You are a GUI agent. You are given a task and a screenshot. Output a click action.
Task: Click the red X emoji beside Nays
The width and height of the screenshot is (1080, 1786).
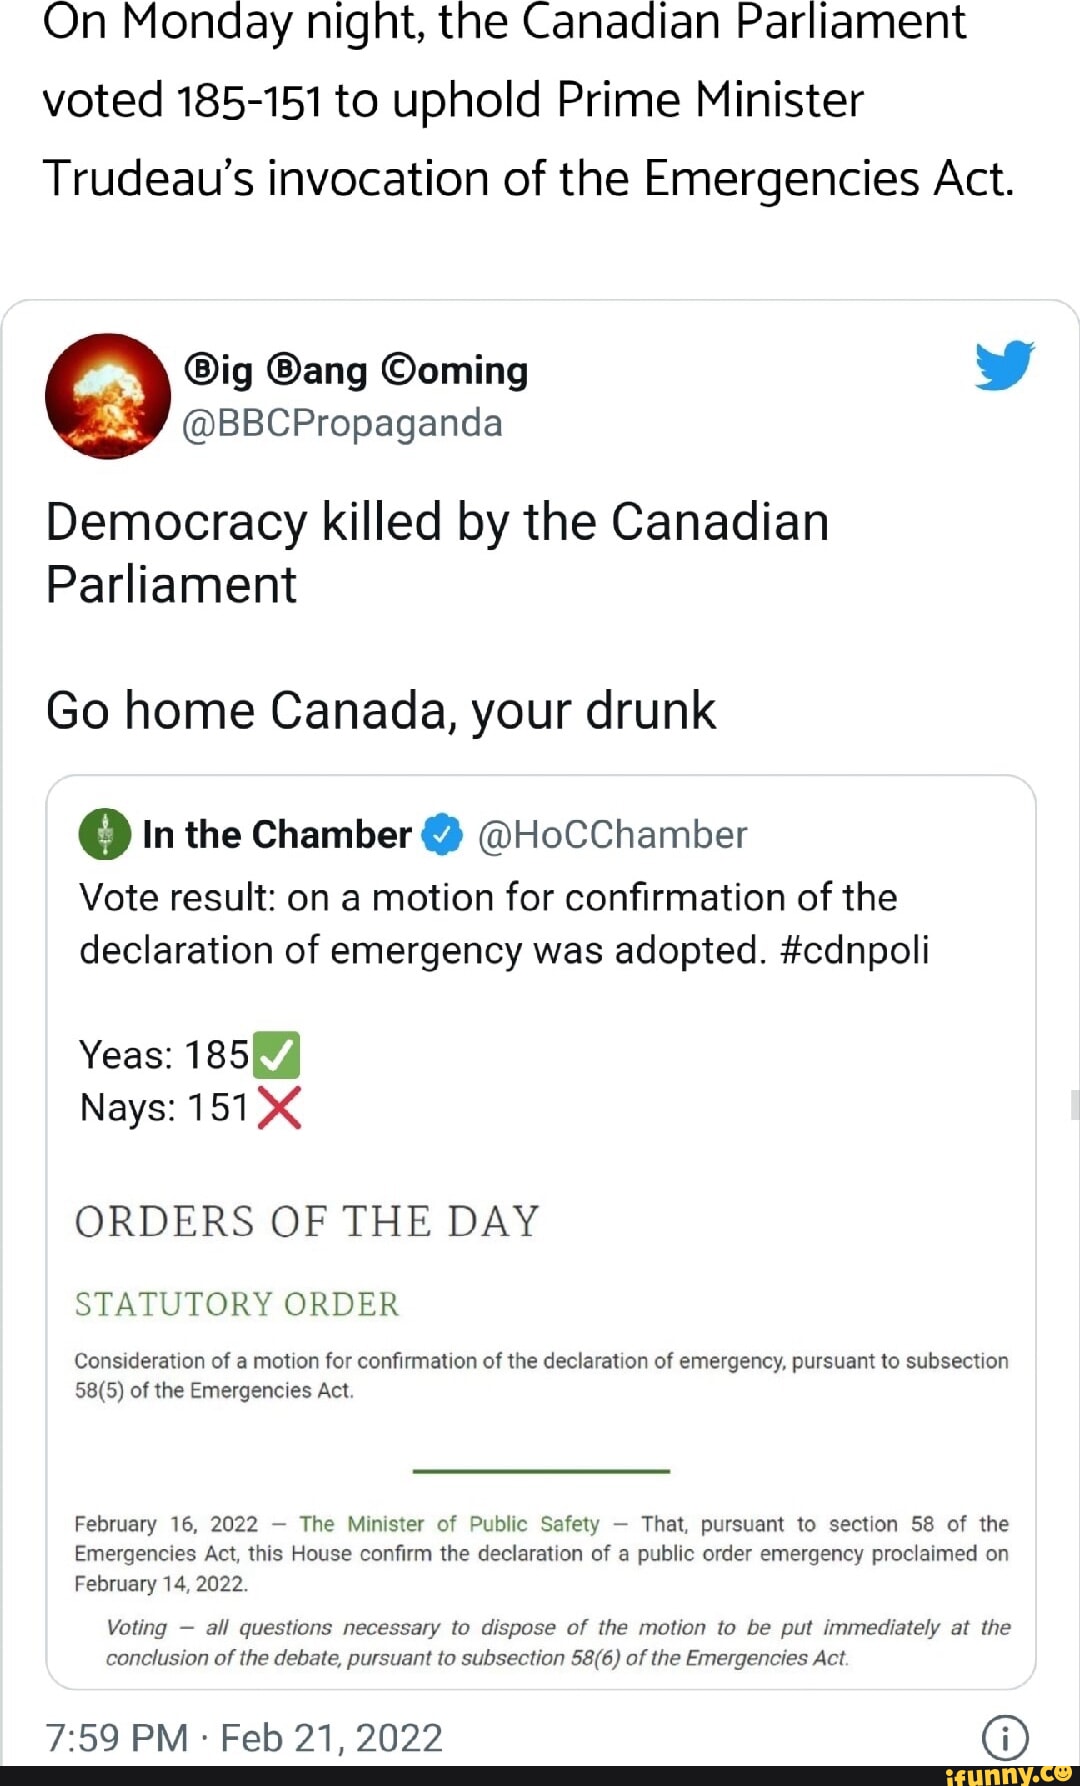[x=279, y=1108]
